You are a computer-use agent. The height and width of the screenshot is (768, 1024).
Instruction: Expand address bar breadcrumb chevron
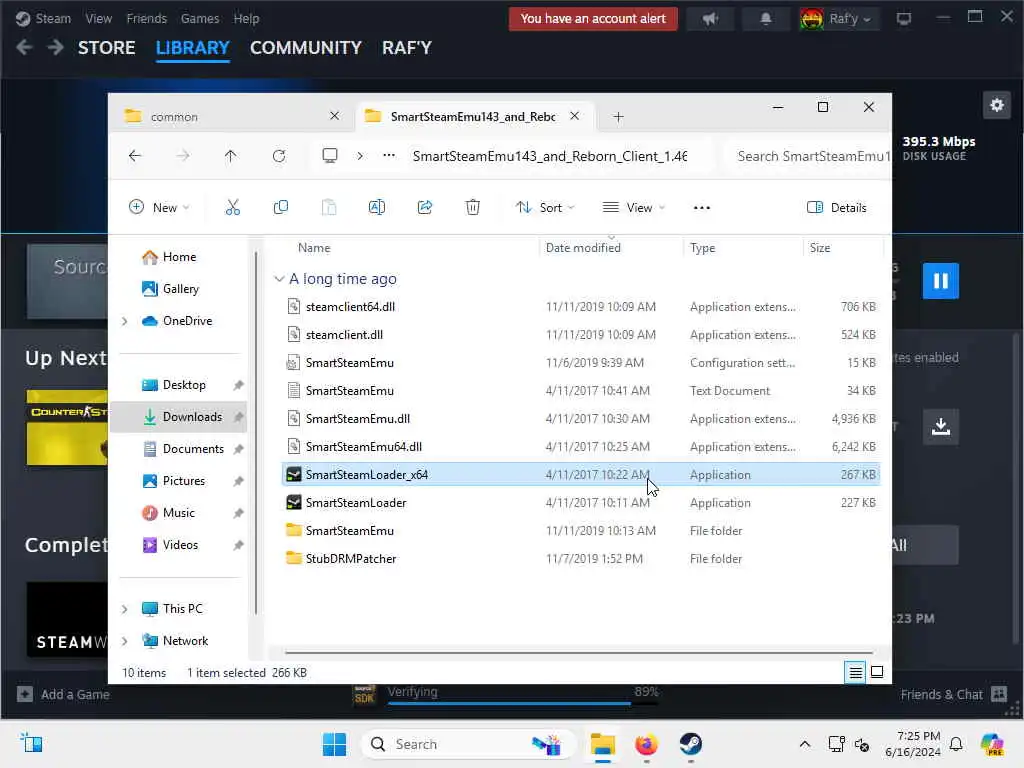click(x=360, y=155)
